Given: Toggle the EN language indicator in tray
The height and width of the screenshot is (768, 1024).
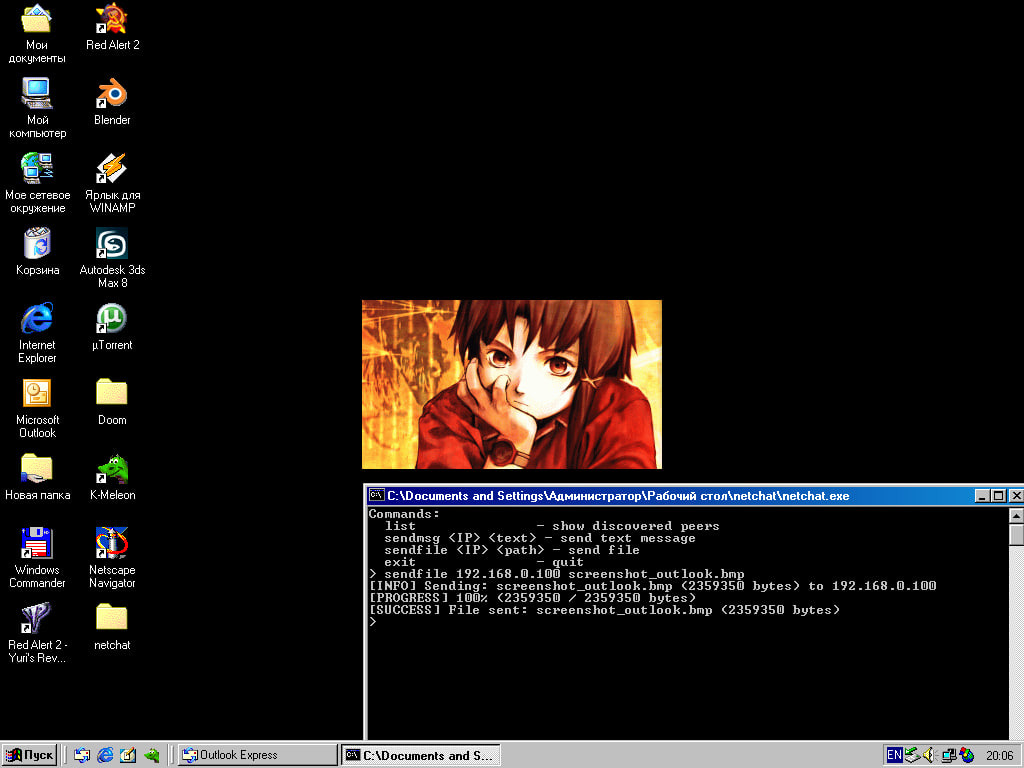Looking at the screenshot, I should 894,755.
